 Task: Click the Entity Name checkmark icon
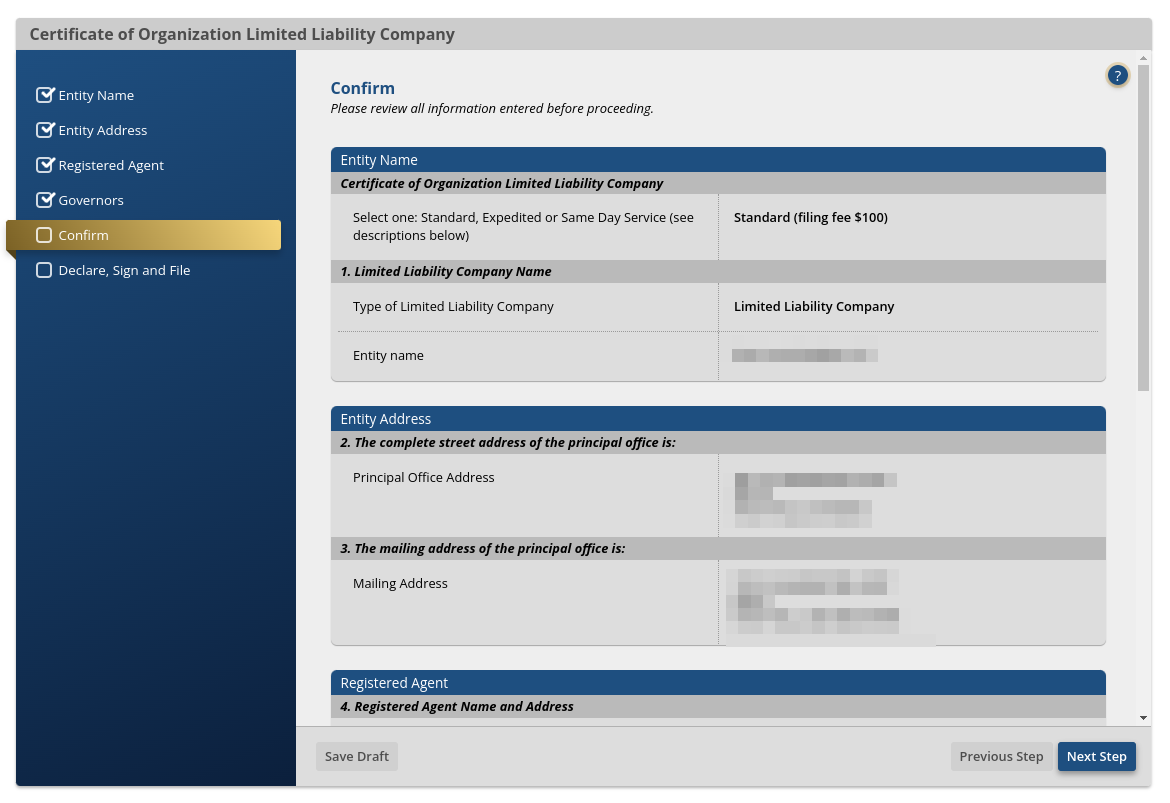(x=44, y=95)
